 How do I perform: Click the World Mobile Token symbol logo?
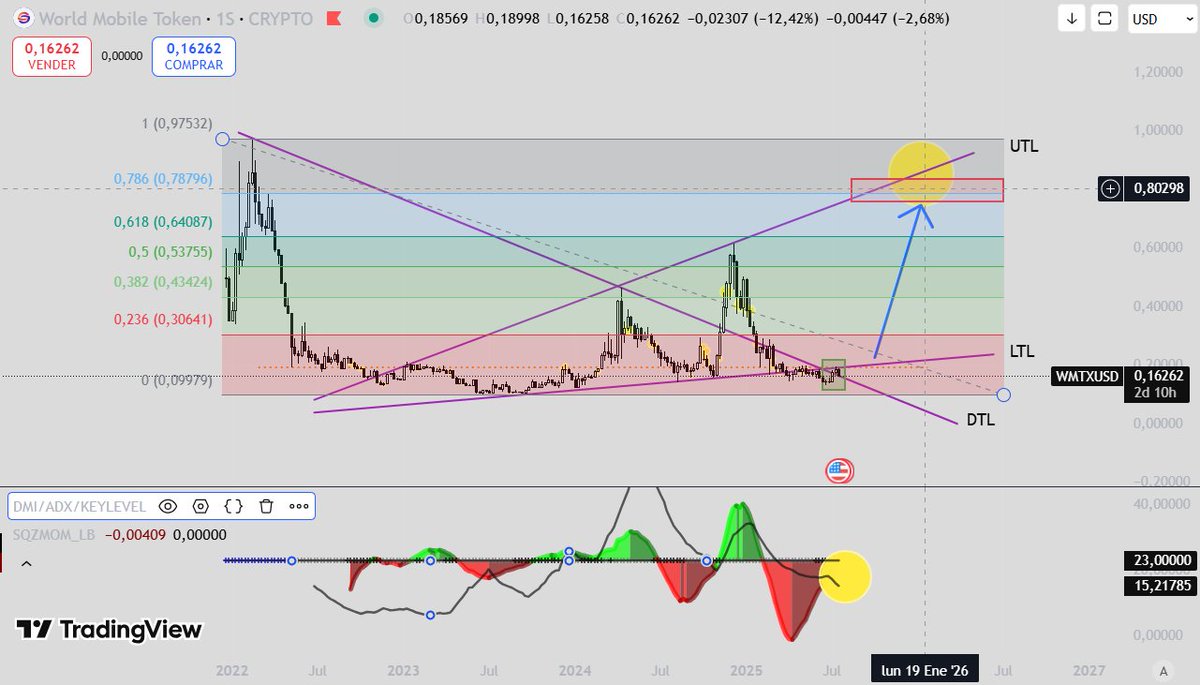(x=23, y=18)
